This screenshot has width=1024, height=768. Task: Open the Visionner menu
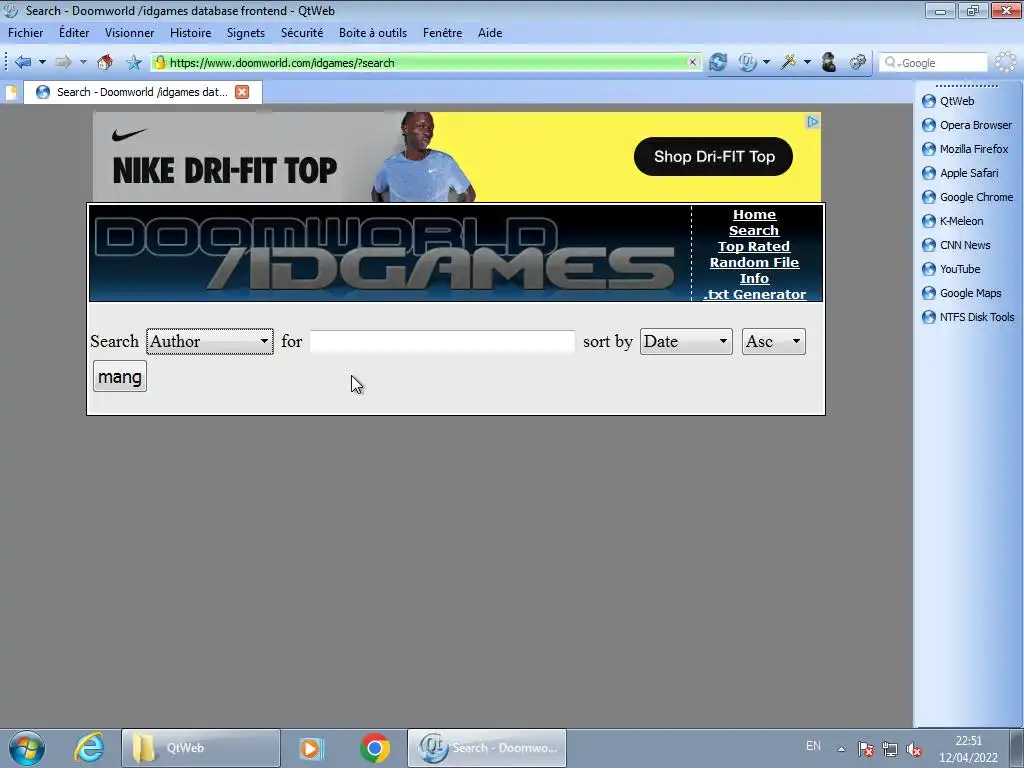click(129, 33)
